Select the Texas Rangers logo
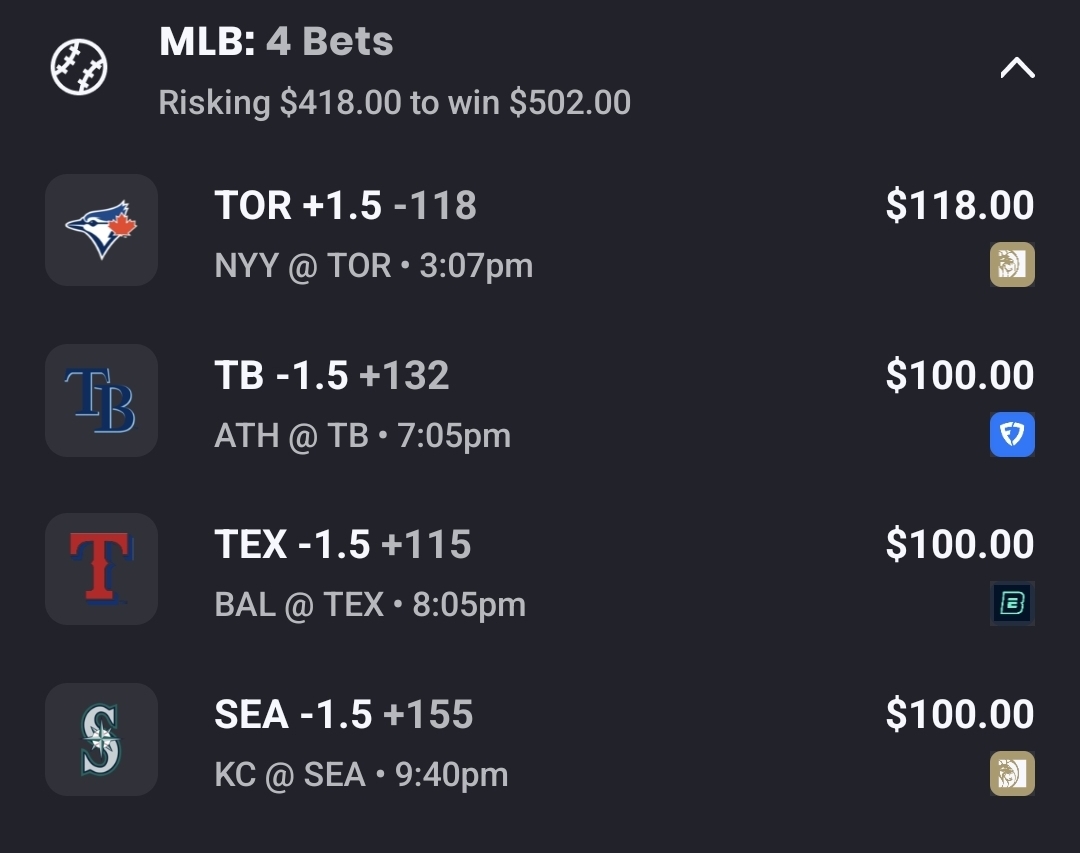 (101, 569)
